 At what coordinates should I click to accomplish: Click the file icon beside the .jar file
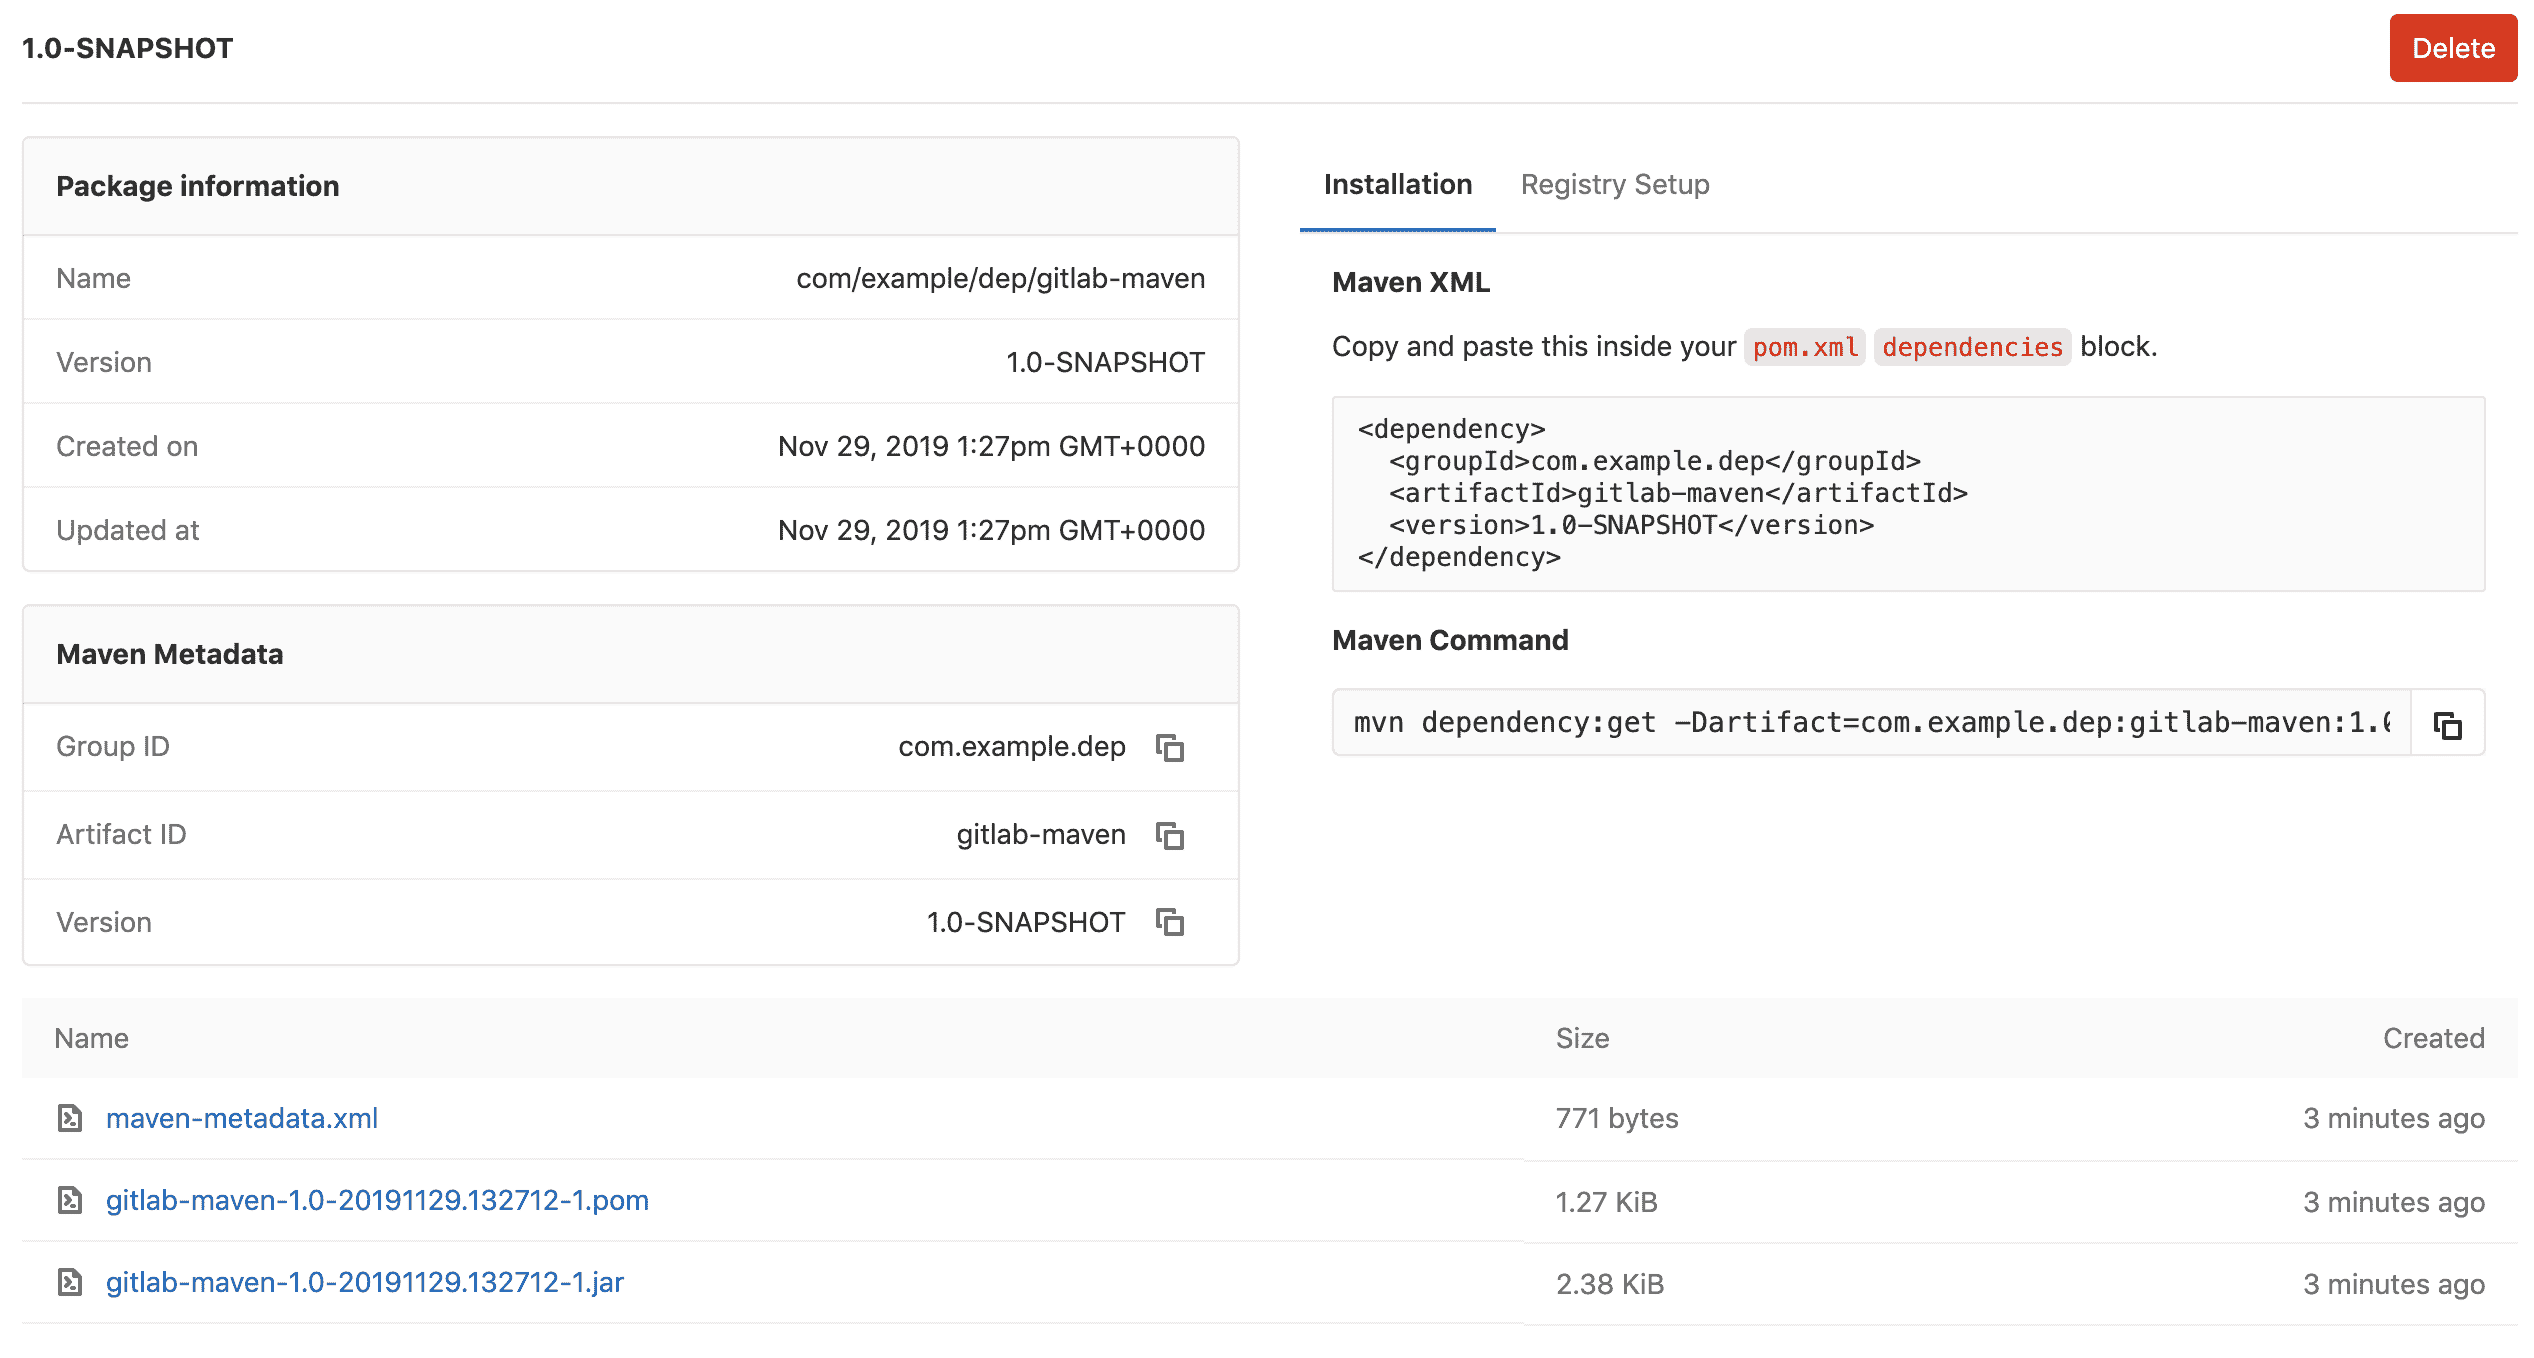[x=69, y=1283]
